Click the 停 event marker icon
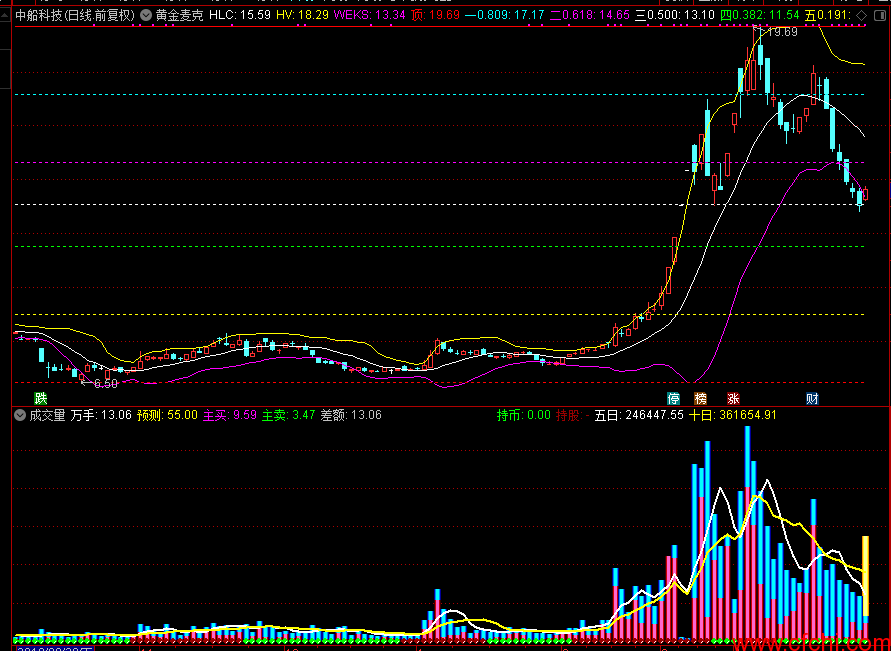 point(673,398)
